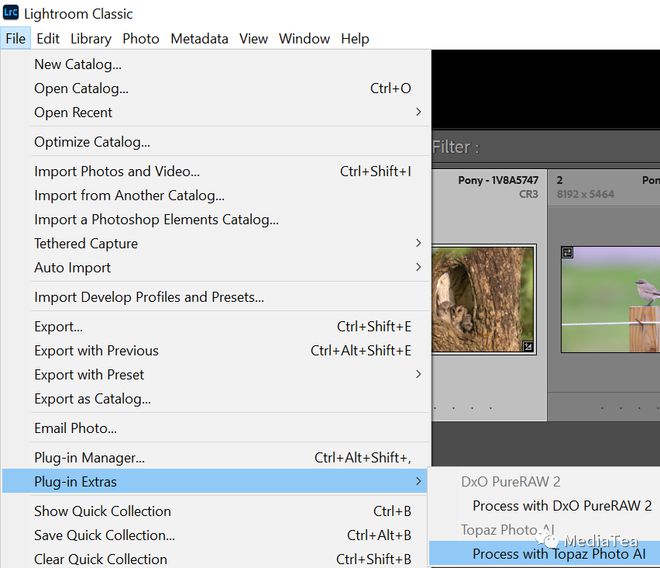
Task: Open the Edit menu
Action: (x=48, y=38)
